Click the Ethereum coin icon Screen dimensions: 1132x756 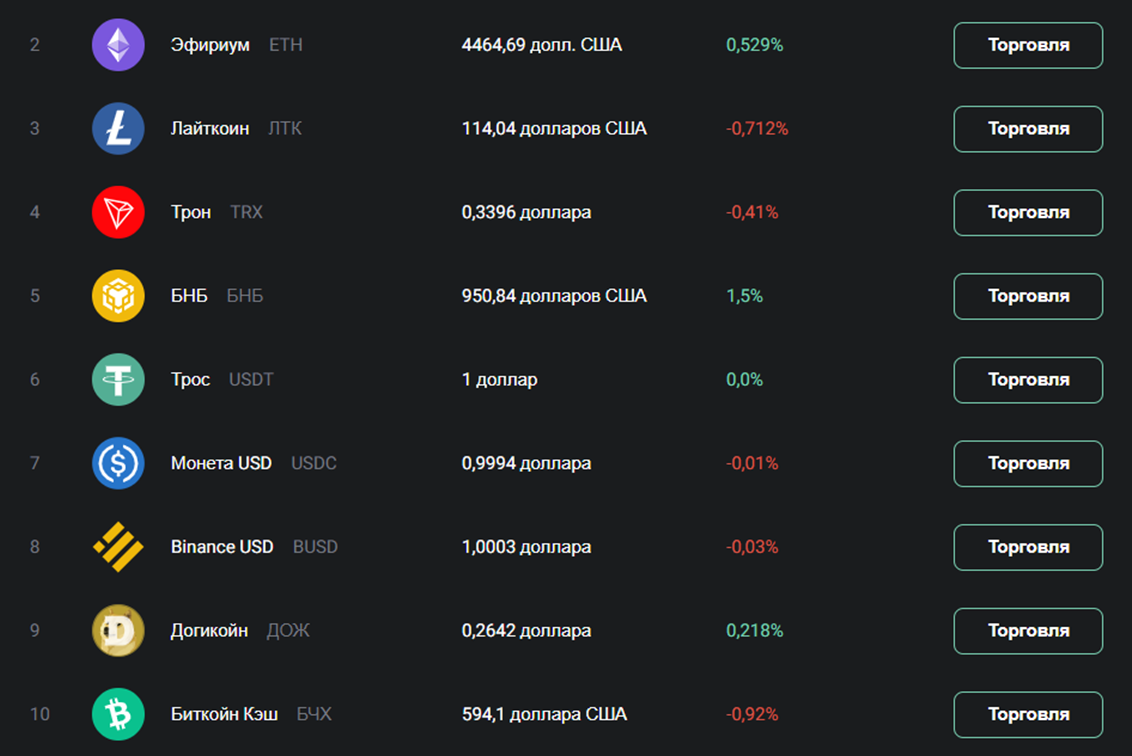(x=118, y=45)
